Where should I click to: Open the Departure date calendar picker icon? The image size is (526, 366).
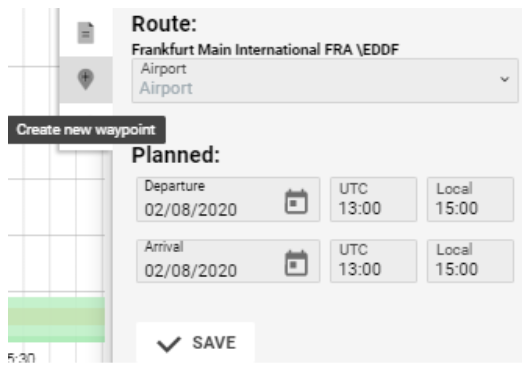[296, 201]
